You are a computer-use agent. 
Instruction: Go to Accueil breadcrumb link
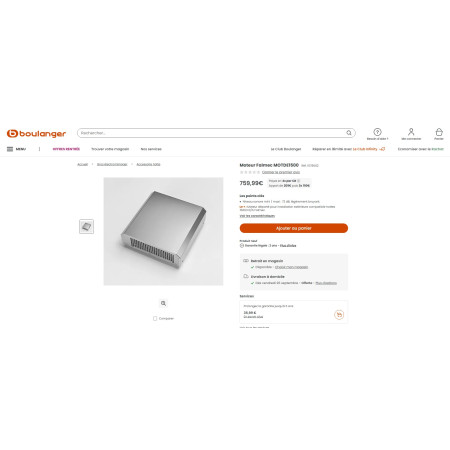coord(82,164)
